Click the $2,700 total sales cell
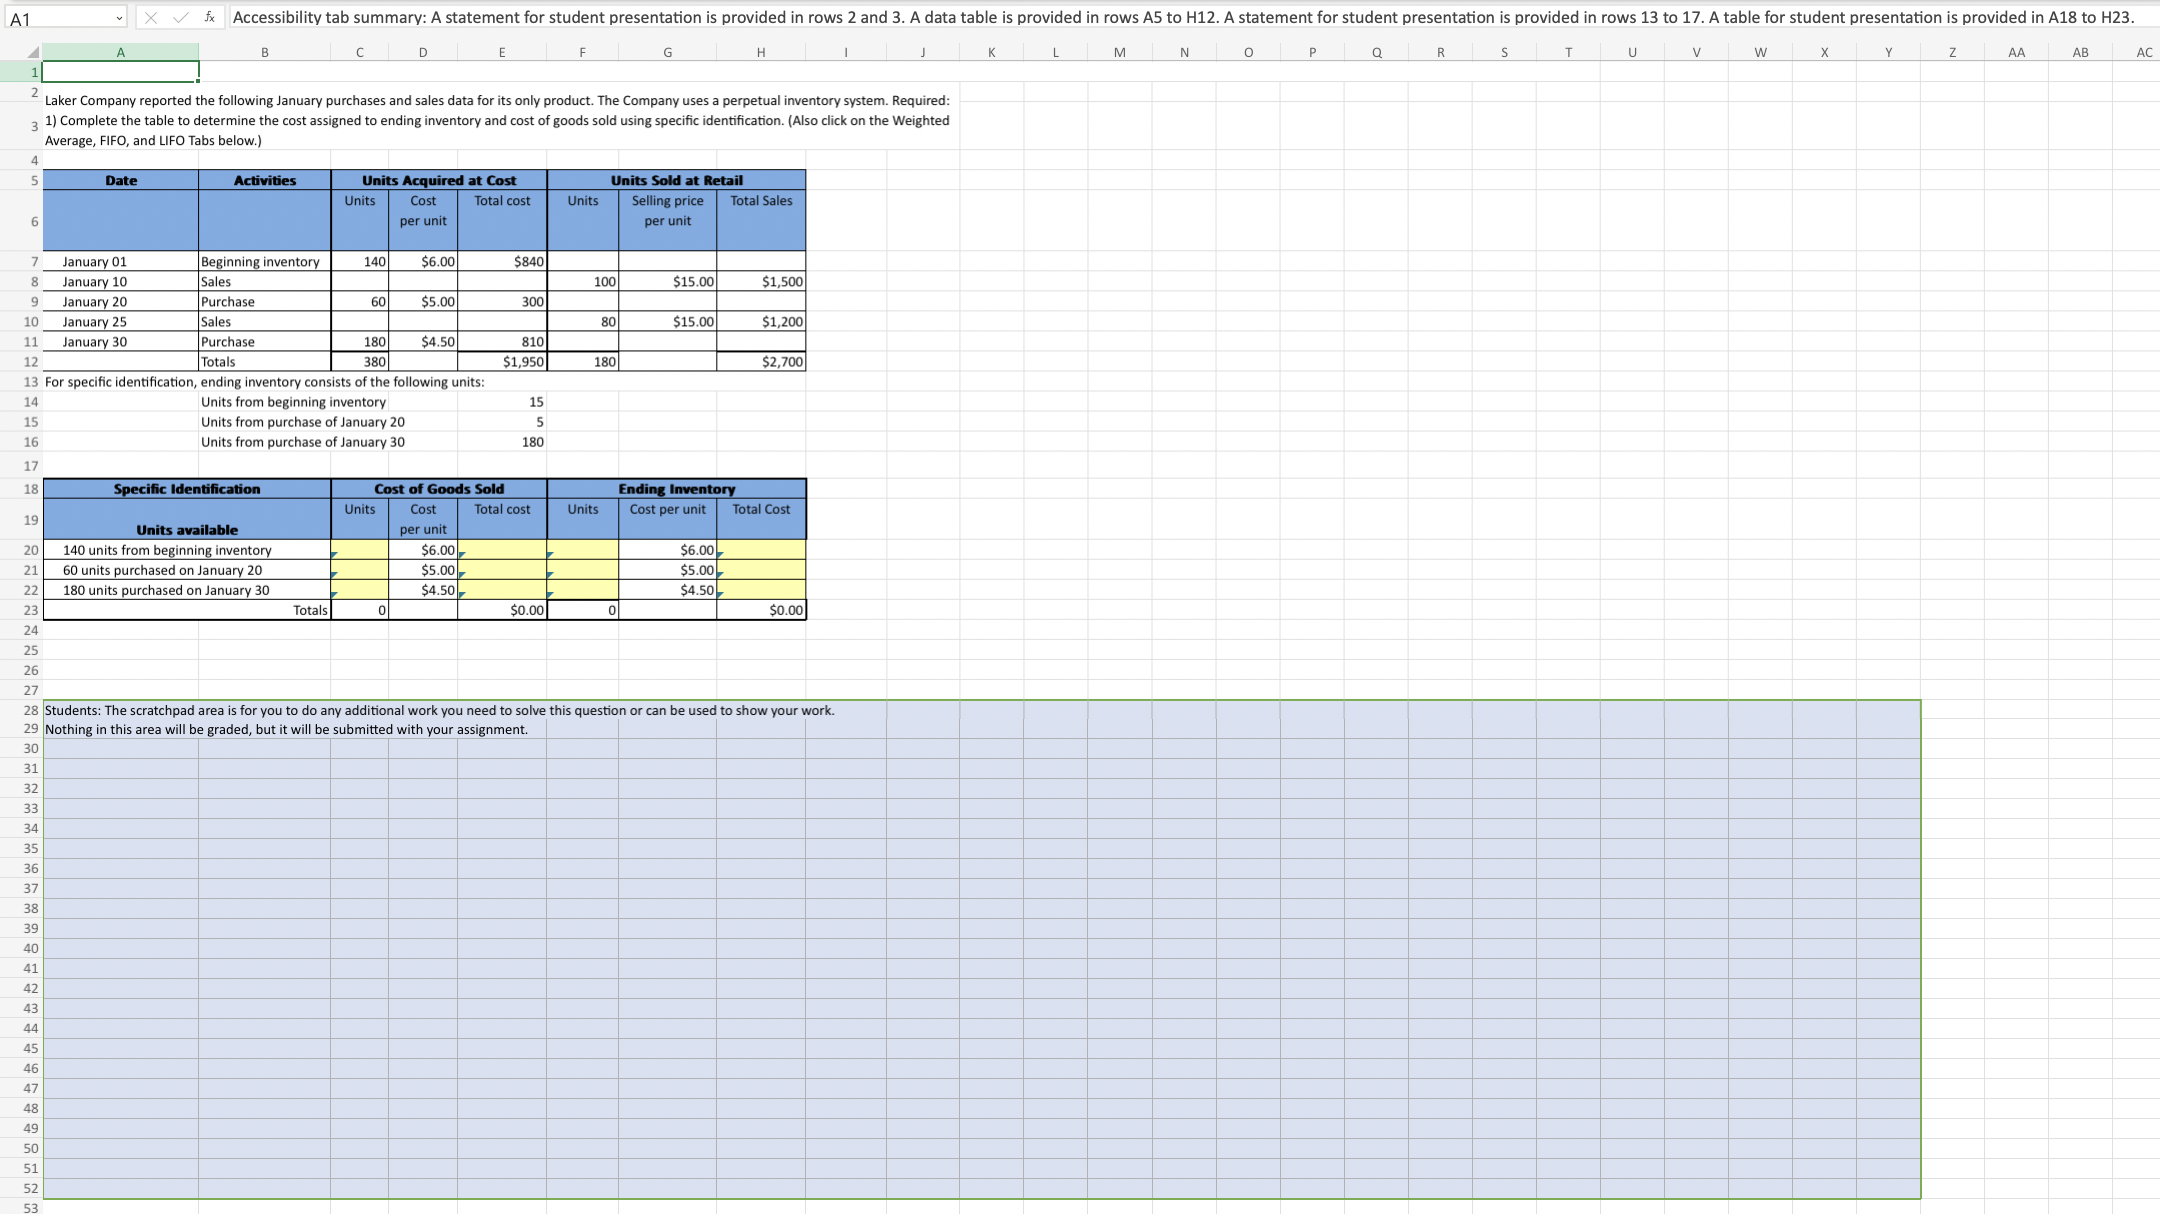 coord(761,362)
